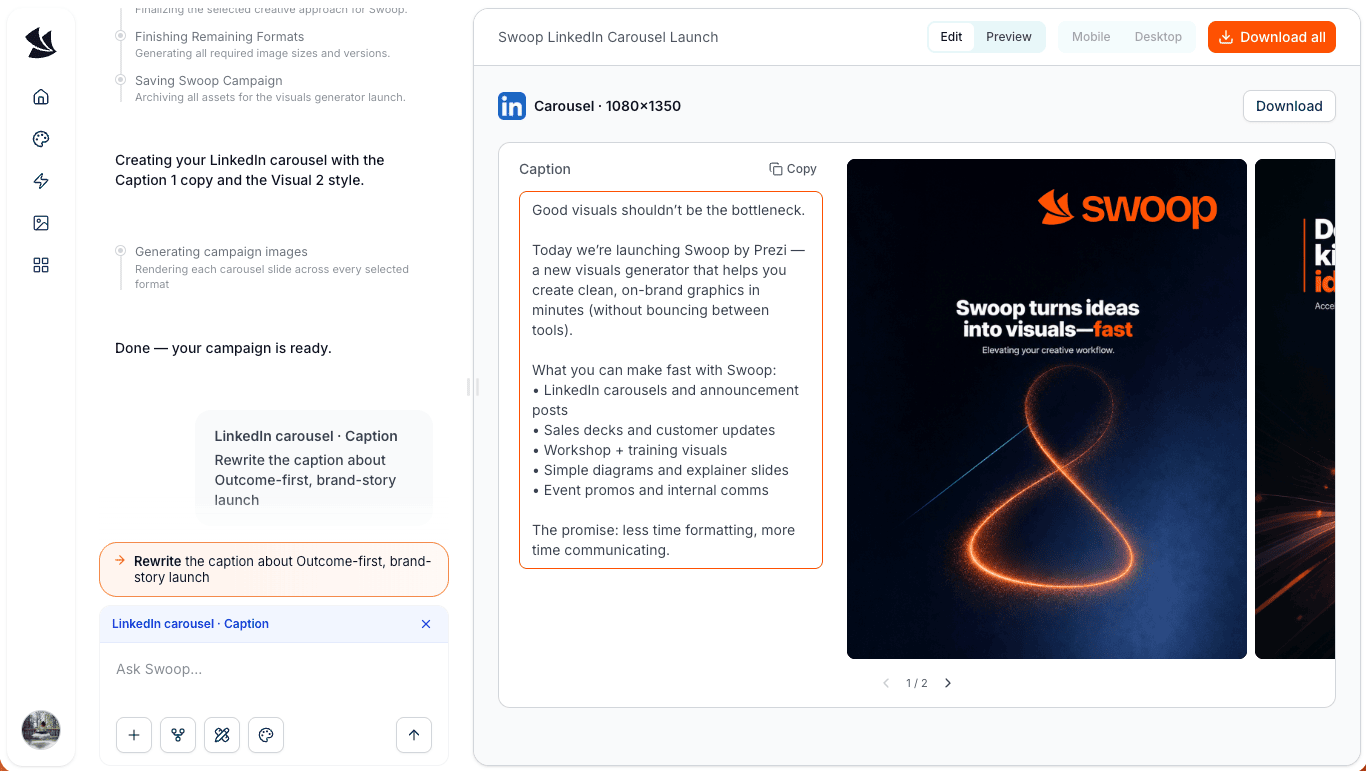Click the LinkedIn carousel · Caption message bubble

coord(314,467)
